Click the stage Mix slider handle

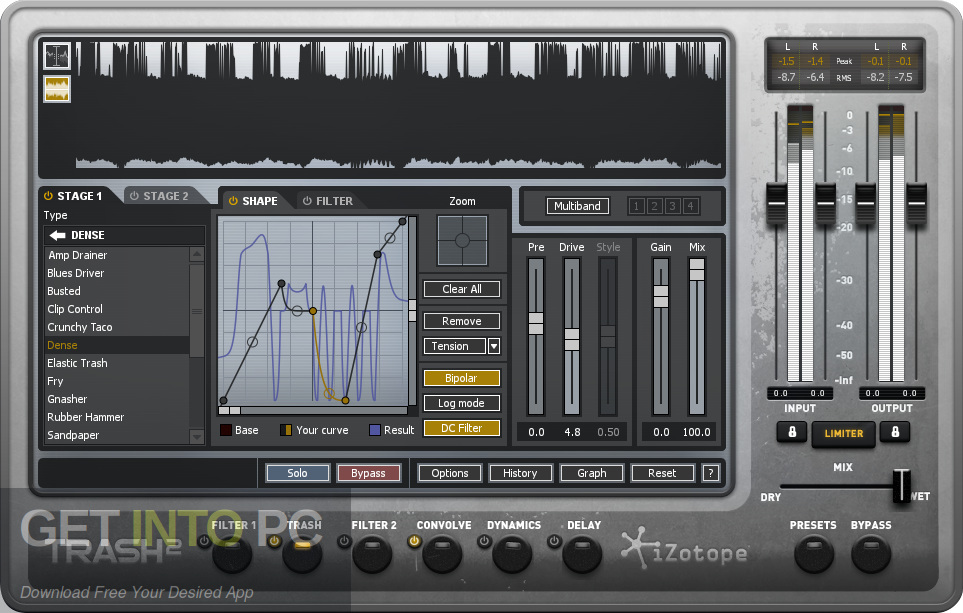pos(696,270)
